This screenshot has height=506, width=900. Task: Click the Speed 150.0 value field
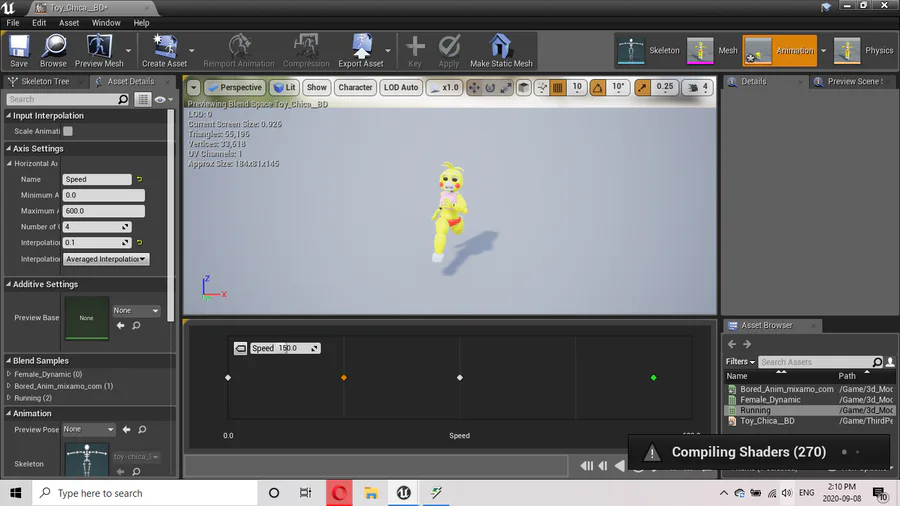285,348
